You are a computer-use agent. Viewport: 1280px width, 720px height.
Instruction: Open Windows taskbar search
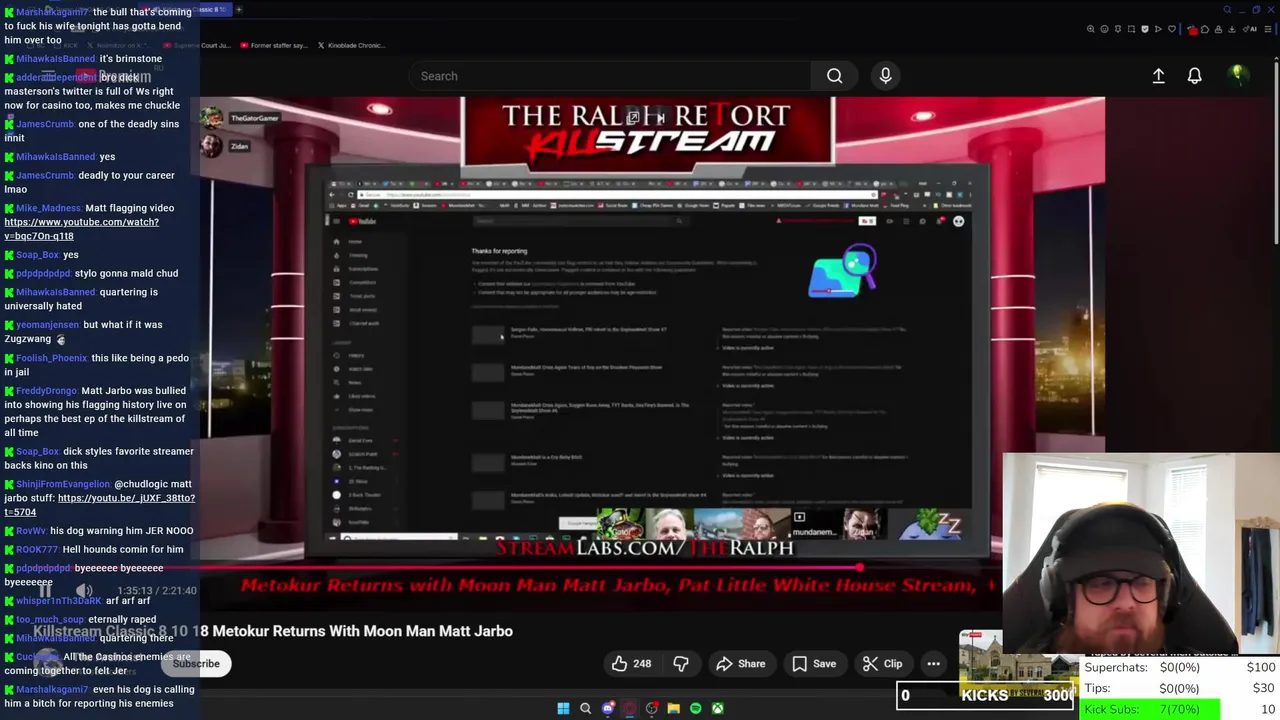click(585, 708)
